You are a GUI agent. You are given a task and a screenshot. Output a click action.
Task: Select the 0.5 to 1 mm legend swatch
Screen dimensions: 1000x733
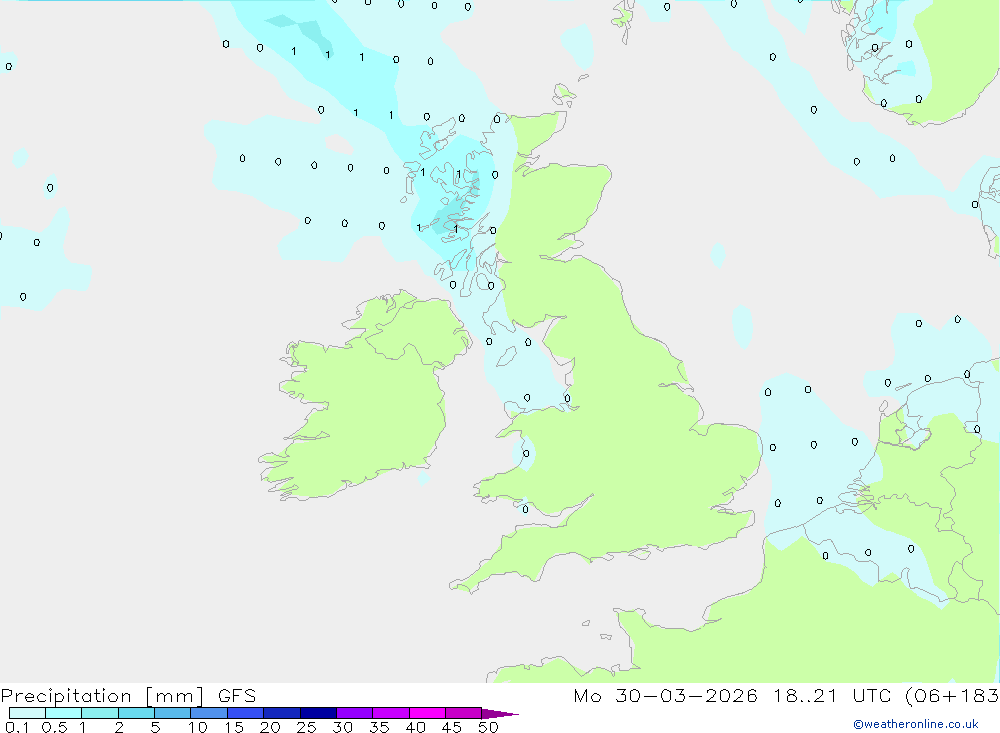coord(64,713)
